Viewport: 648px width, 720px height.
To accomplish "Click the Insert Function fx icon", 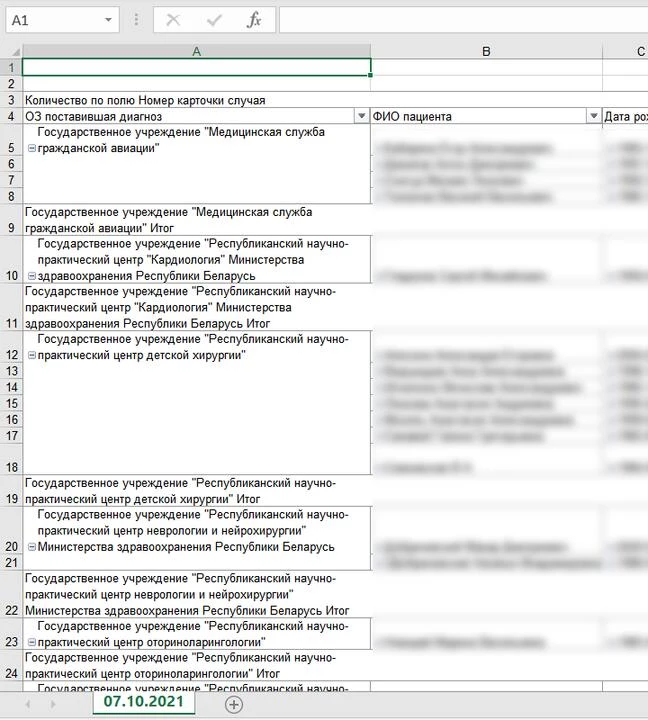I will pyautogui.click(x=254, y=20).
